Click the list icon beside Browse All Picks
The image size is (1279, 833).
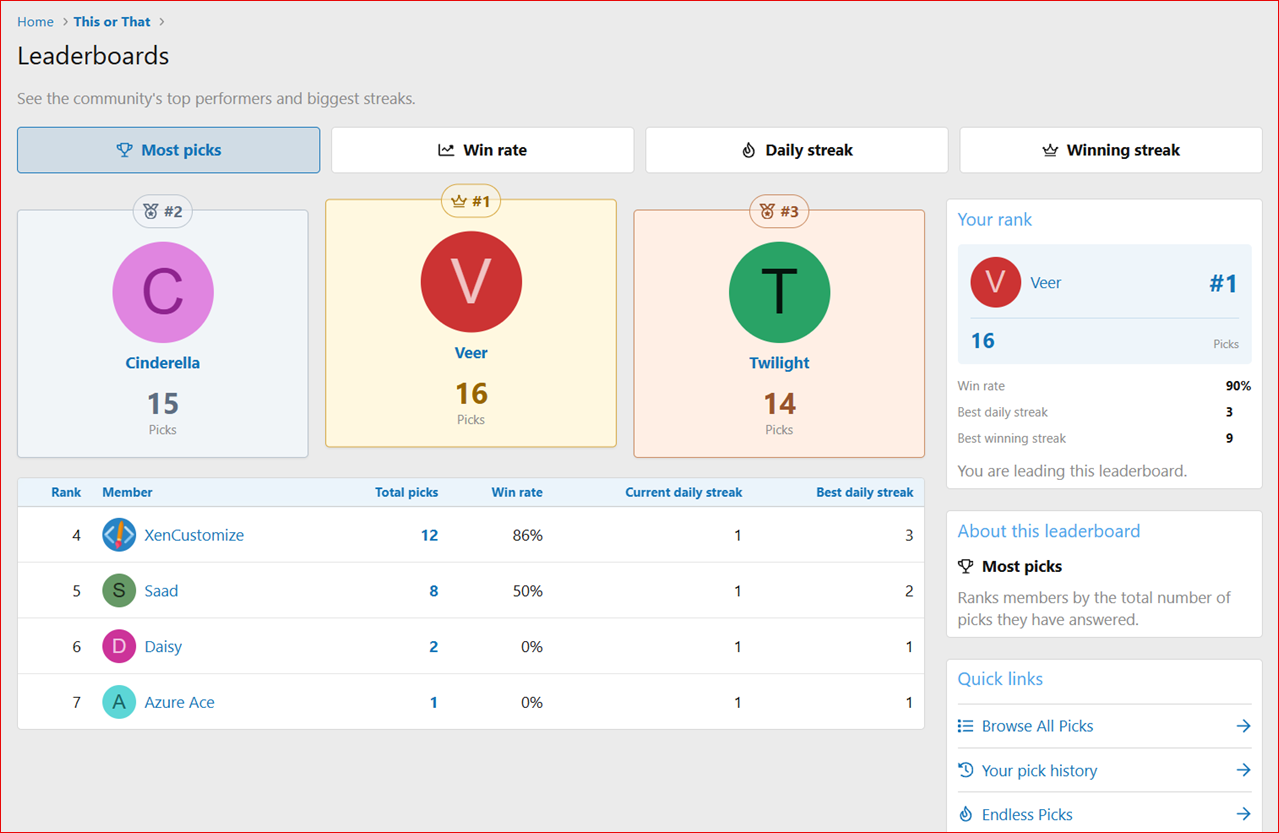pyautogui.click(x=965, y=726)
